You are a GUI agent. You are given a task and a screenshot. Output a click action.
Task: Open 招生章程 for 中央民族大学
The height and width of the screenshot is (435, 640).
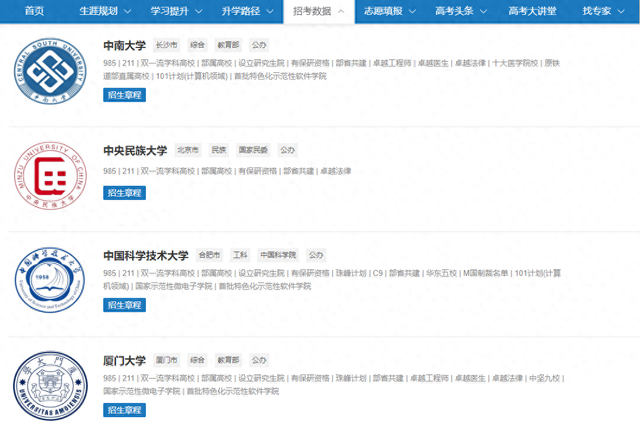pos(124,193)
